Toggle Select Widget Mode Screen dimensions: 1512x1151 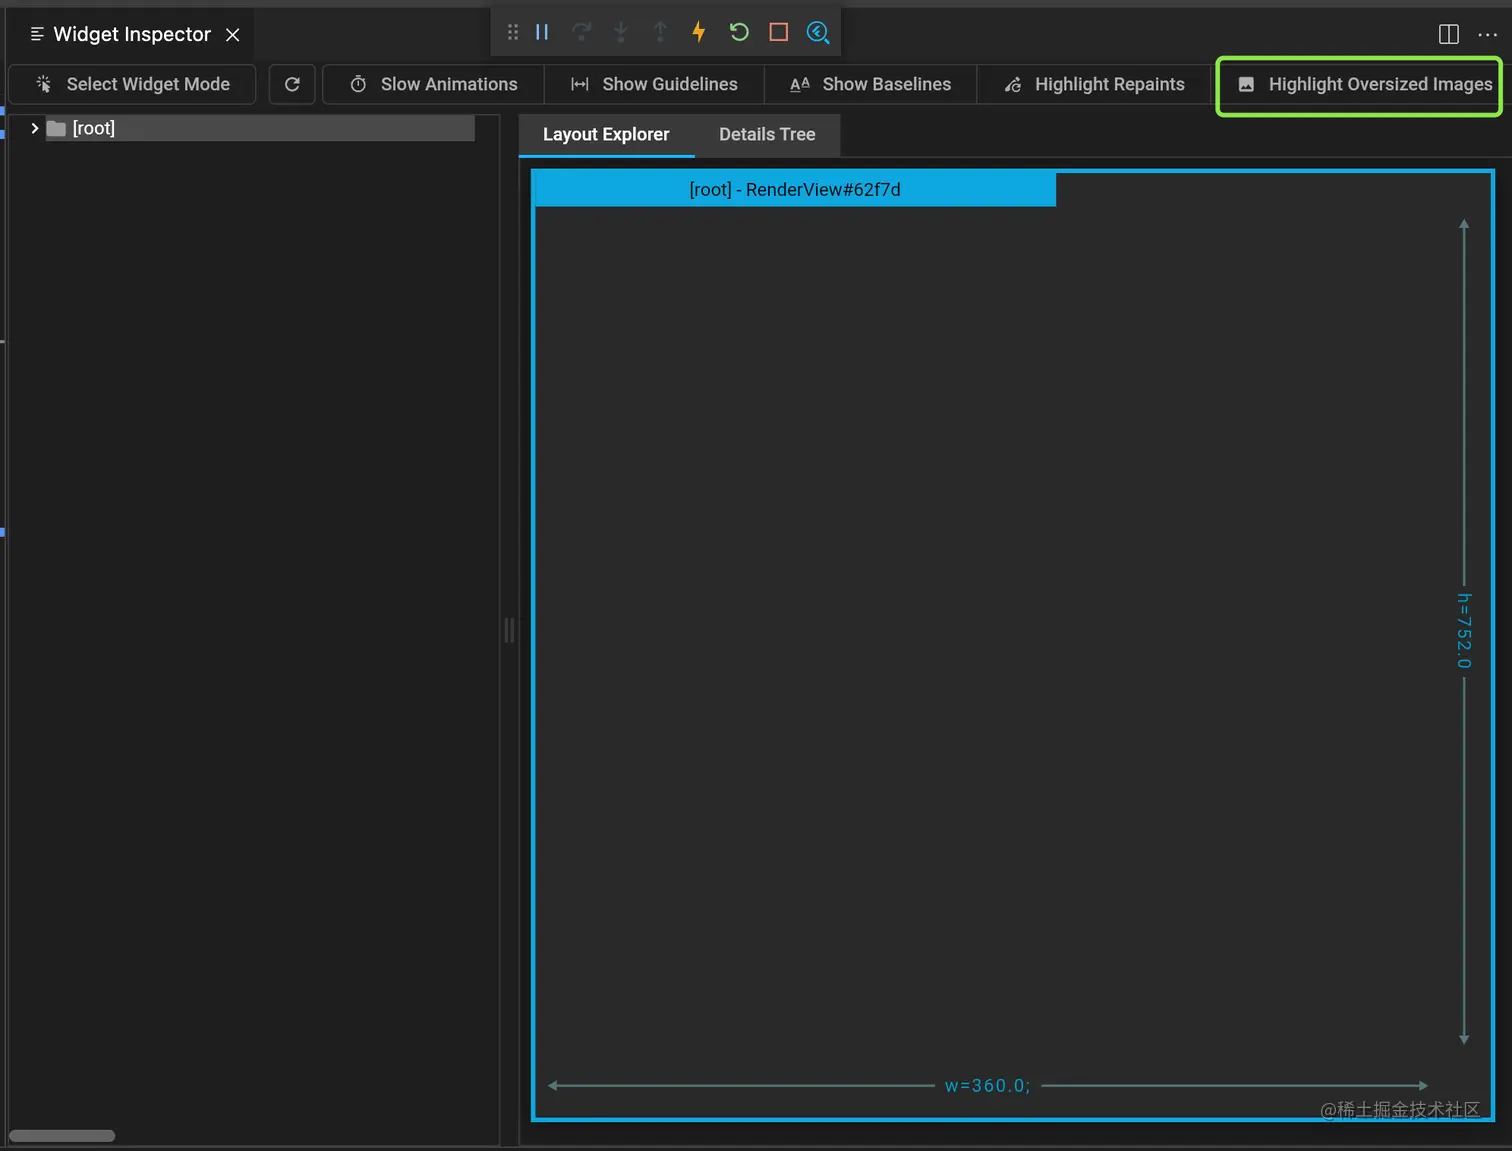click(x=132, y=85)
